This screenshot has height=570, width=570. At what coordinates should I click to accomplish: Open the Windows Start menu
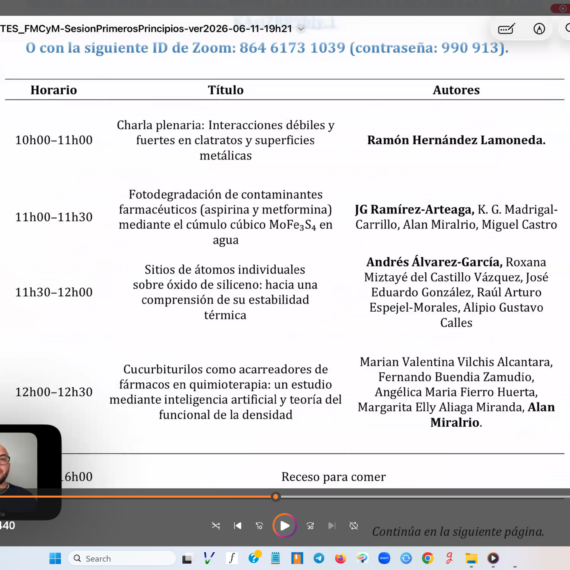tap(55, 558)
